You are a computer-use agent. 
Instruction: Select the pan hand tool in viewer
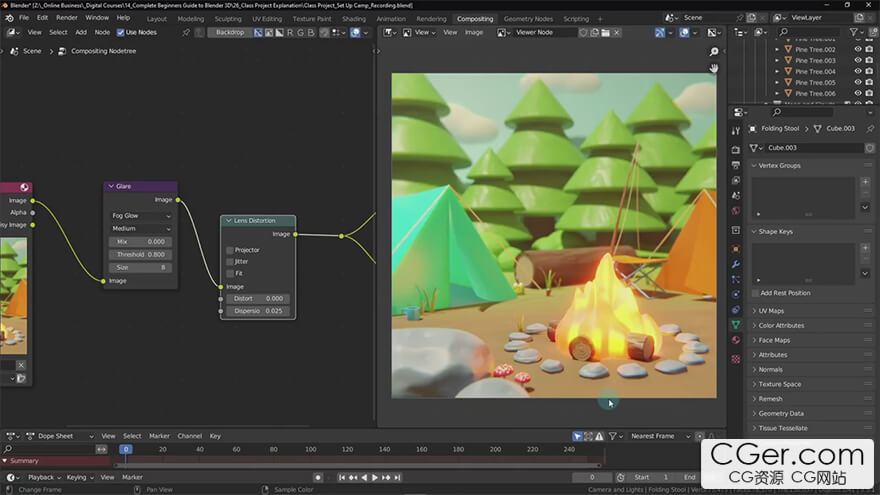pos(714,68)
